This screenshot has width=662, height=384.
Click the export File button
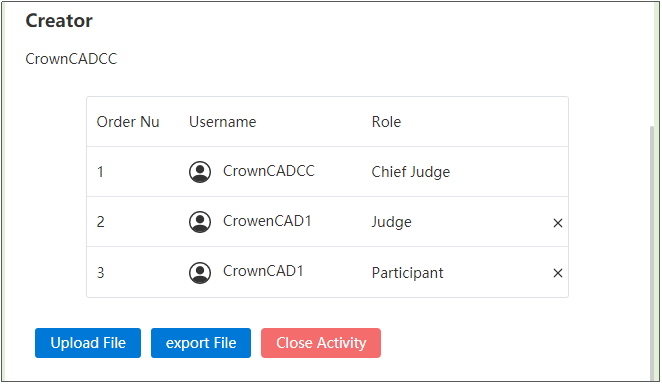(x=201, y=343)
